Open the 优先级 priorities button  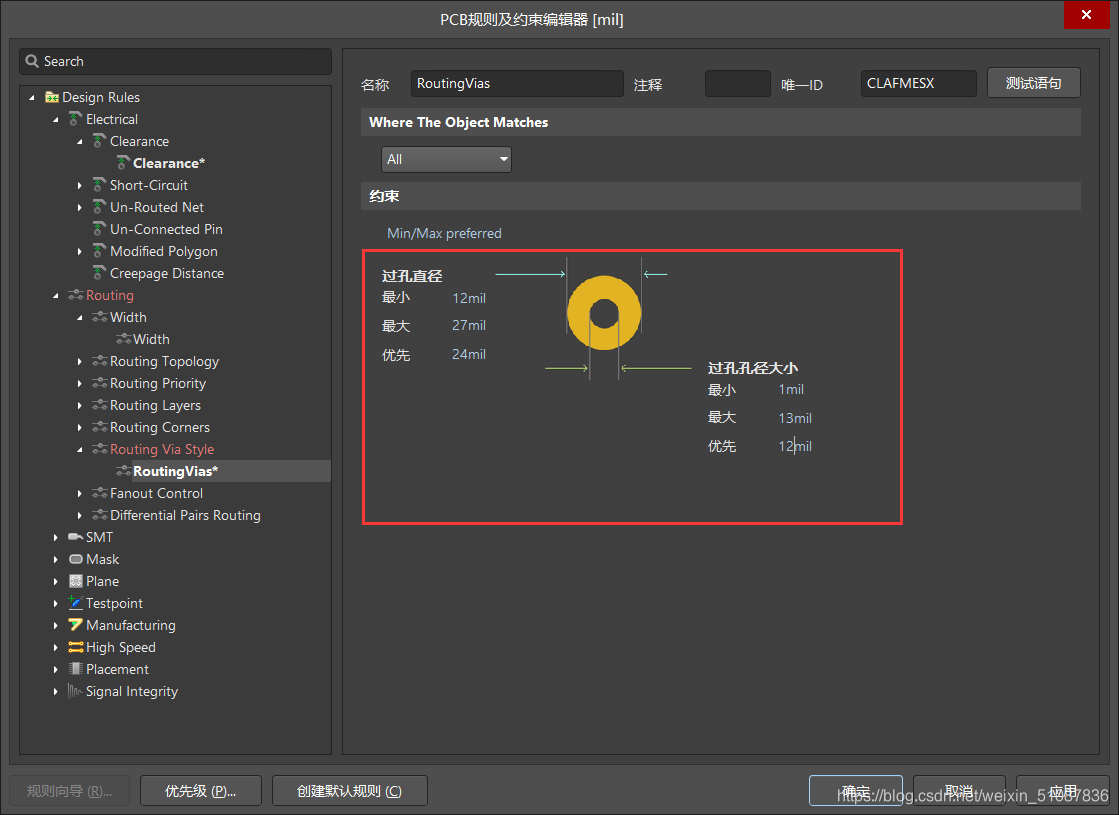(x=200, y=791)
